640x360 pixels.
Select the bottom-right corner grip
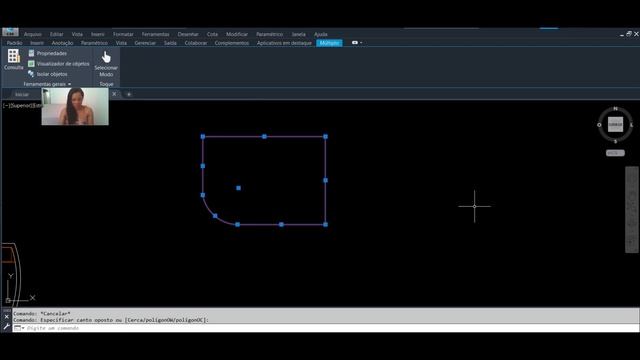325,224
